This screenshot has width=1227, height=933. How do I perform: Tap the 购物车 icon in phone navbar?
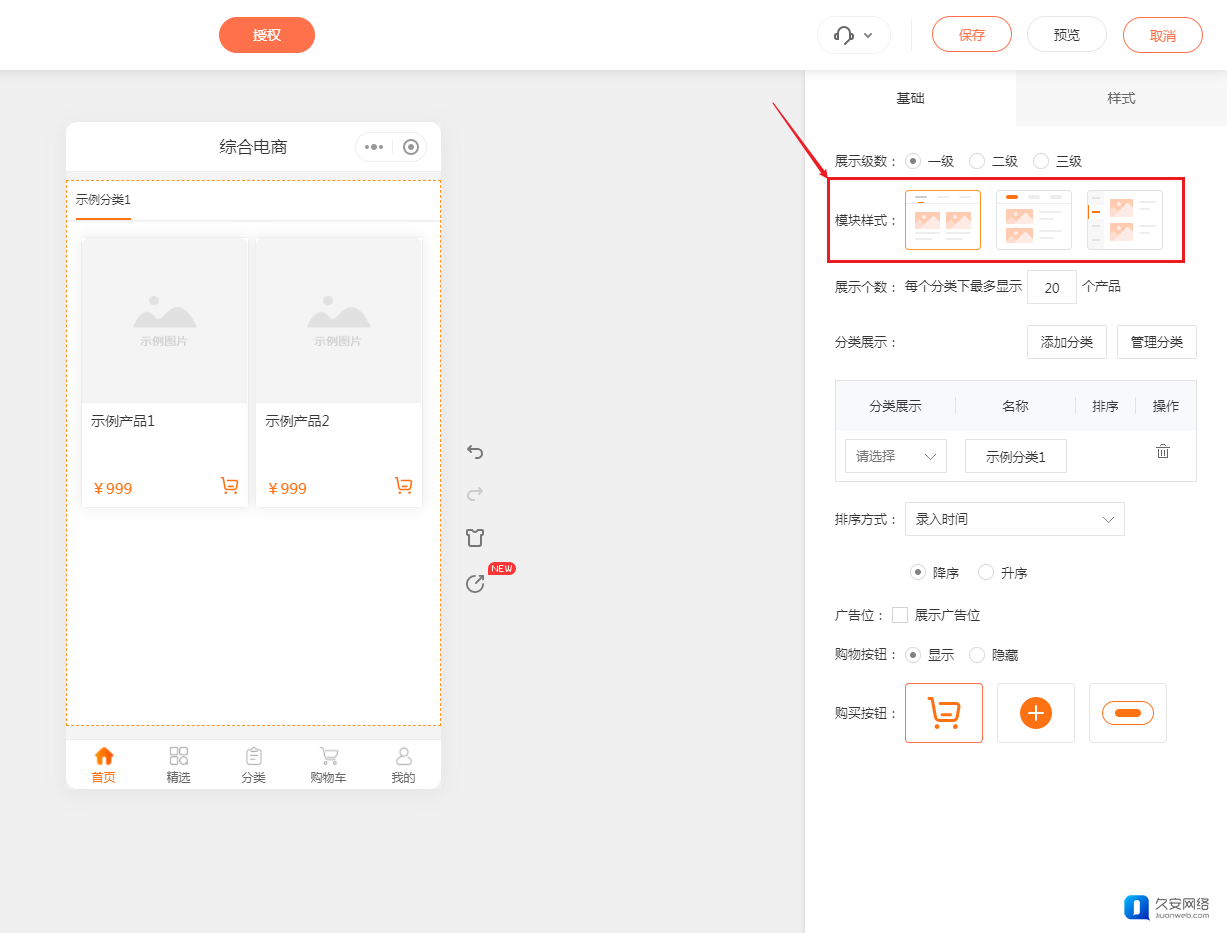tap(328, 765)
